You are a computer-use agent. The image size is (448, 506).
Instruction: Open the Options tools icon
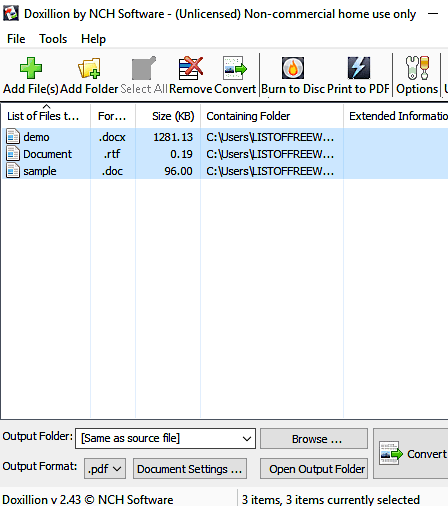[417, 68]
